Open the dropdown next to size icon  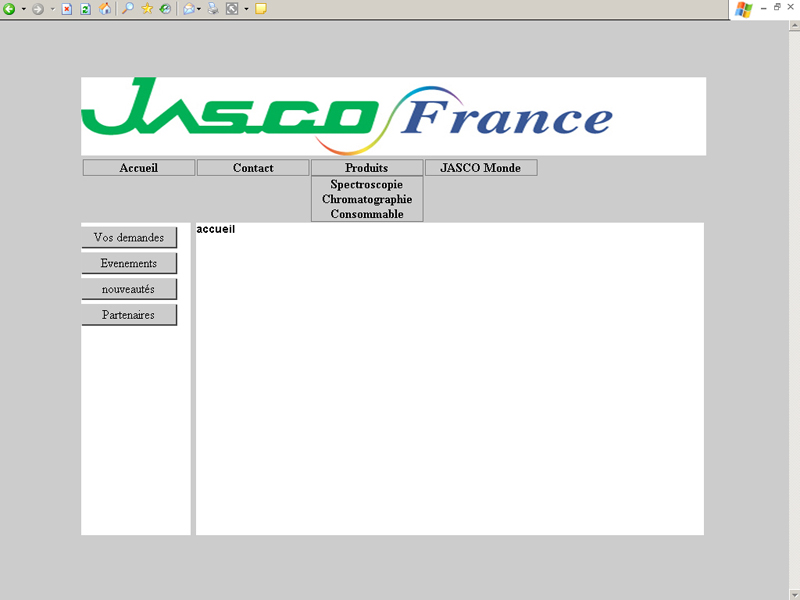tap(246, 9)
